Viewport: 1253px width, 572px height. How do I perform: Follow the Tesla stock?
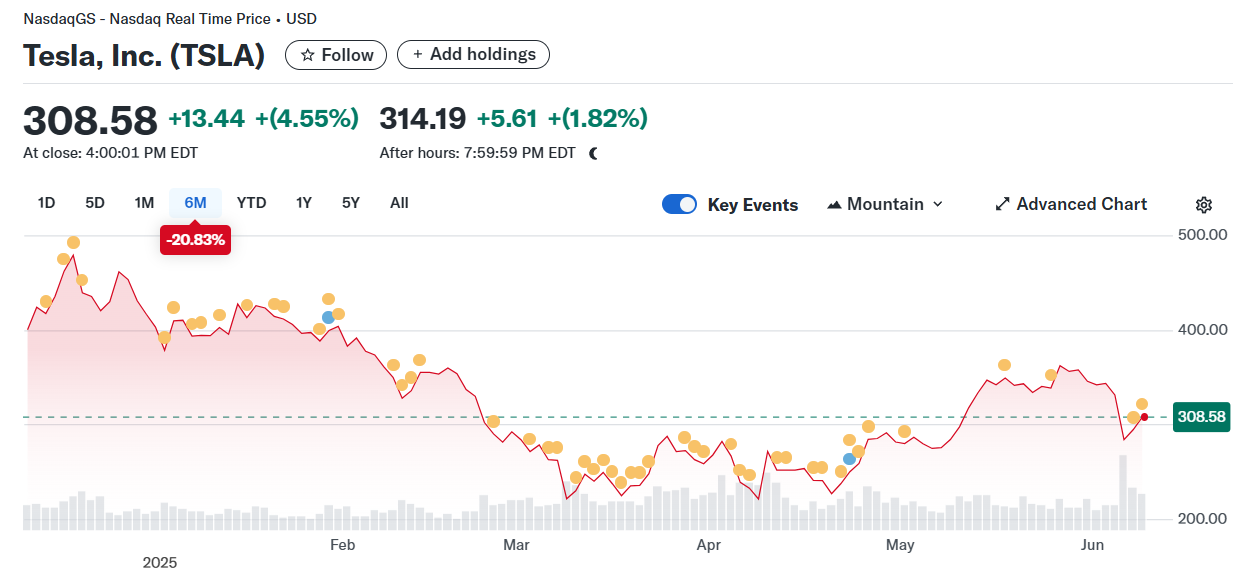(x=336, y=55)
